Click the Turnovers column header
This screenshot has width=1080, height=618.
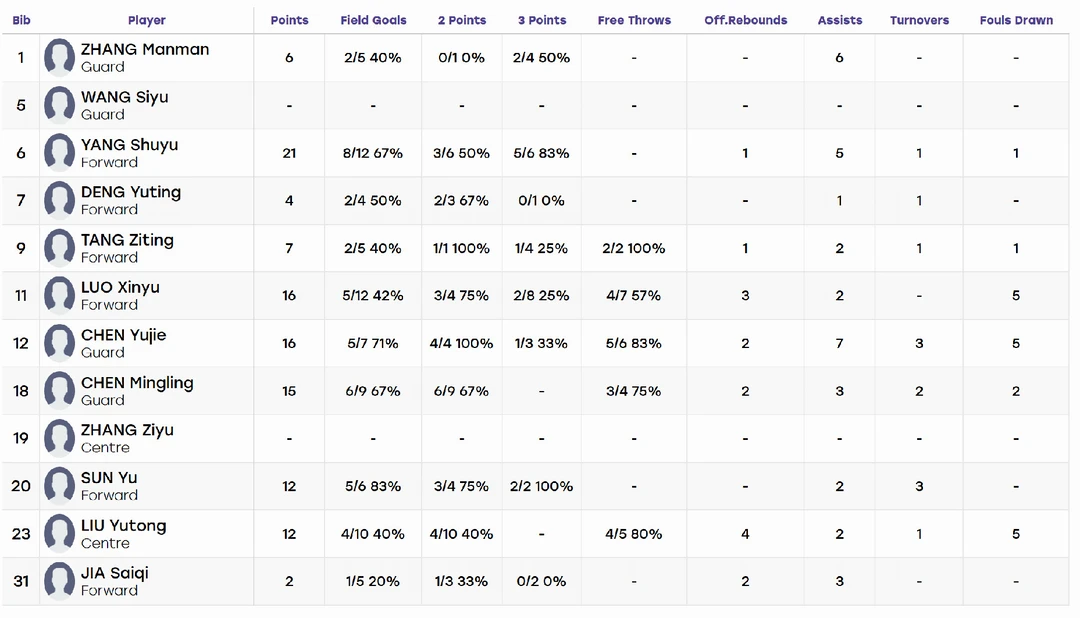(x=919, y=20)
